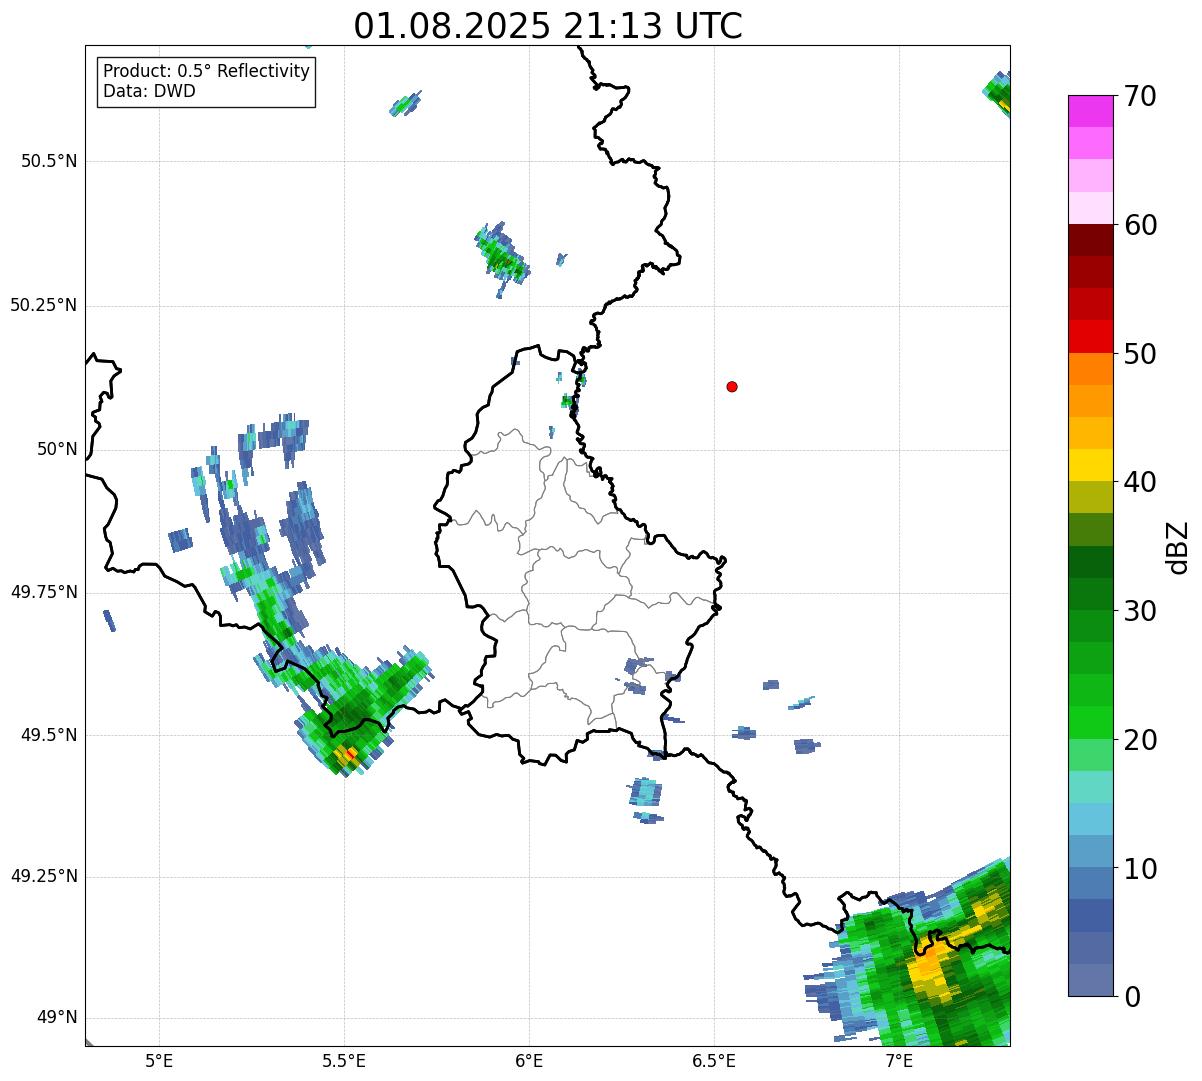Click the light cyan swatch near 15 dBZ
1202x1081 pixels.
point(1091,787)
